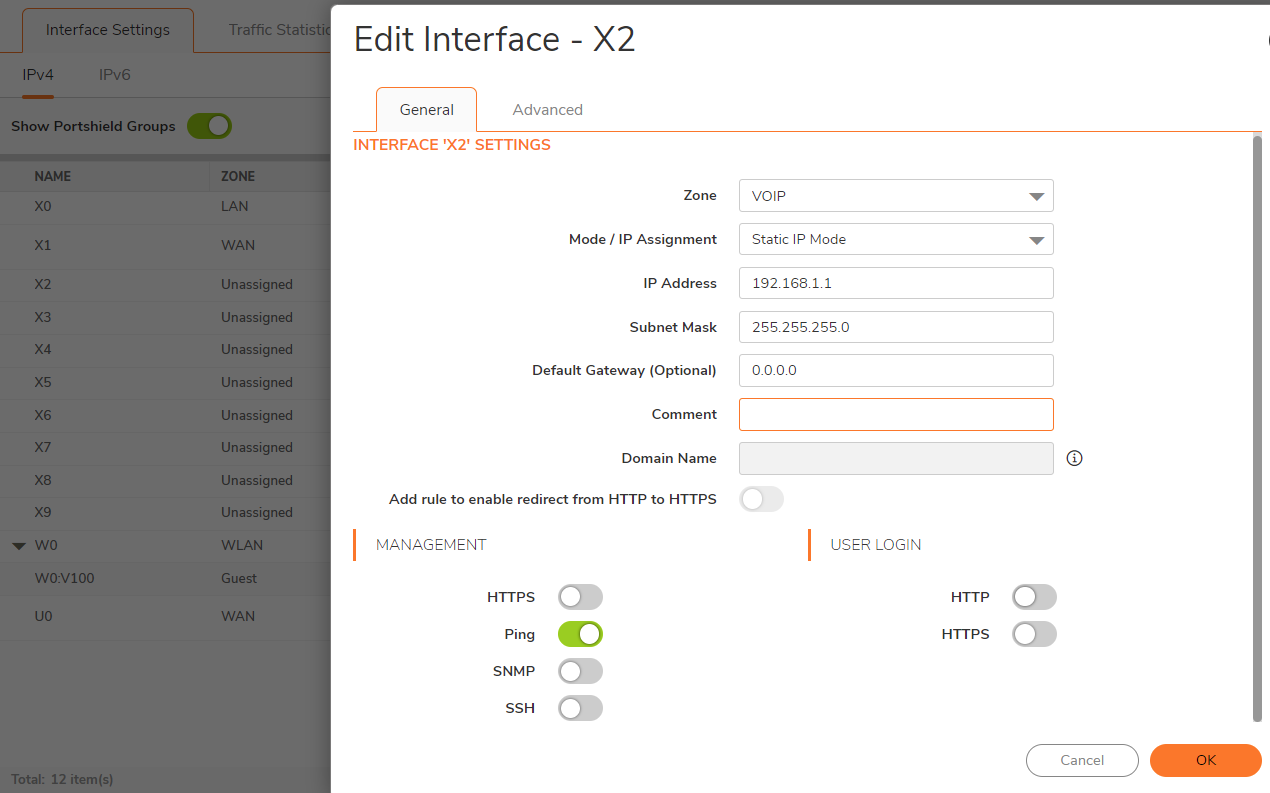
Task: Select the X1 interface row
Action: 165,246
